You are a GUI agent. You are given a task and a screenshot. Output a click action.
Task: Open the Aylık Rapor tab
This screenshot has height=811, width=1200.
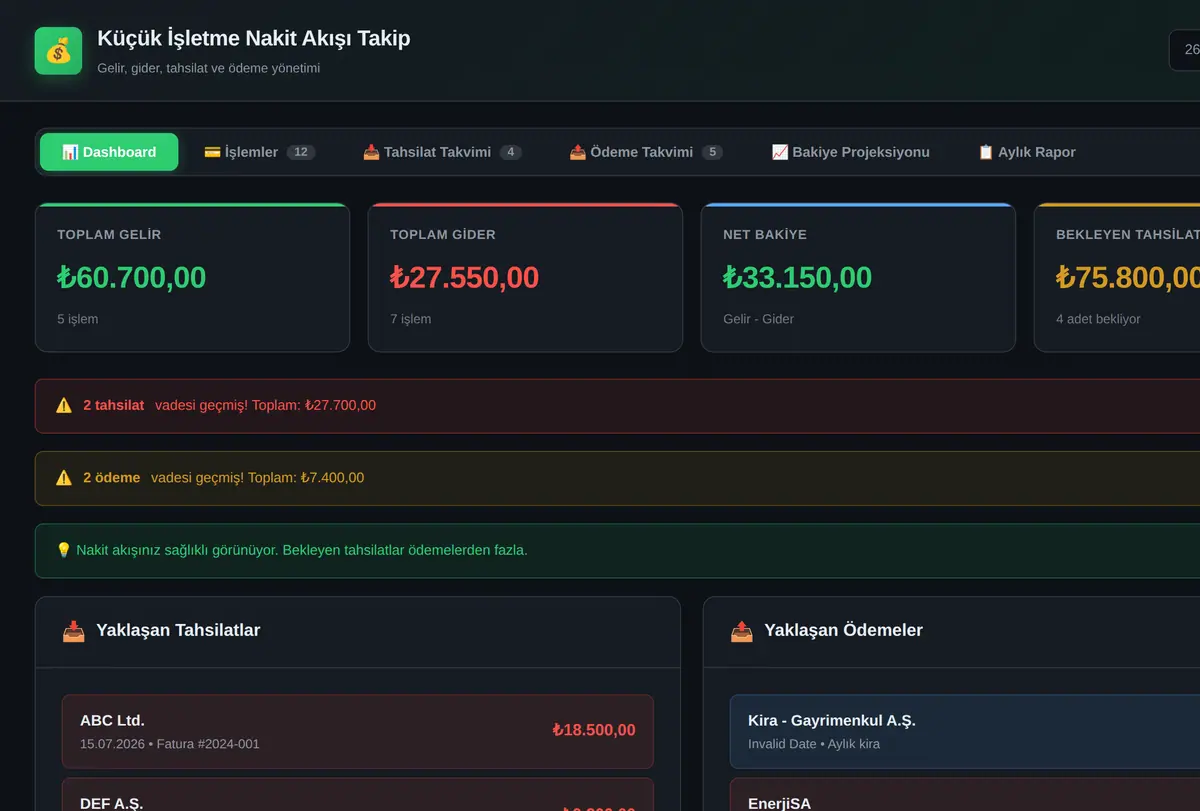click(x=1027, y=152)
